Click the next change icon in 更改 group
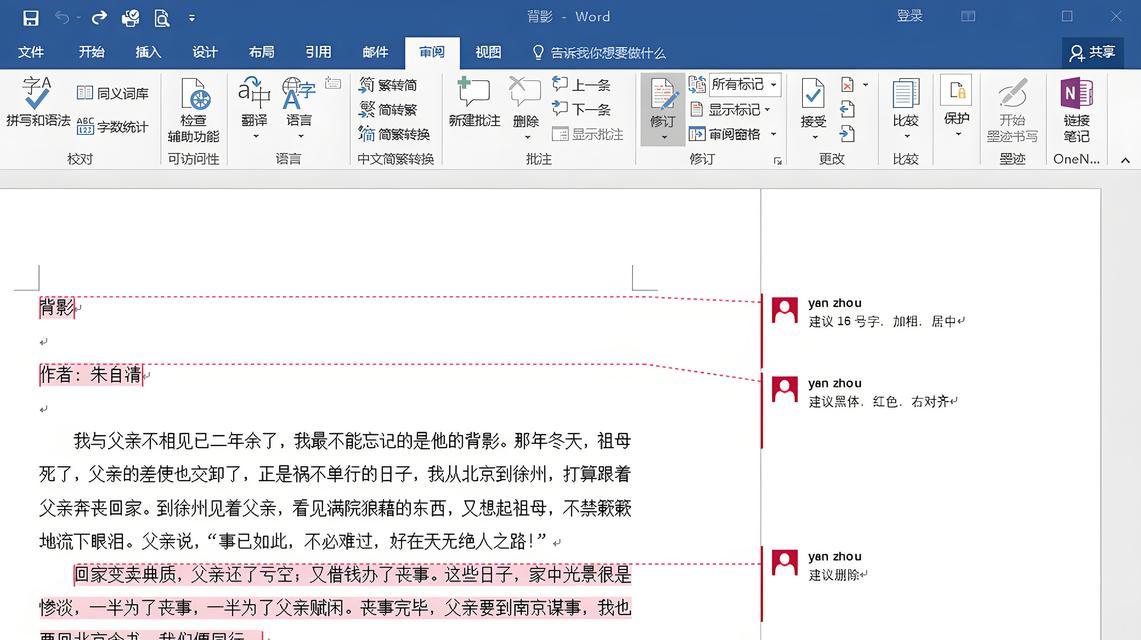This screenshot has width=1141, height=640. click(x=847, y=134)
